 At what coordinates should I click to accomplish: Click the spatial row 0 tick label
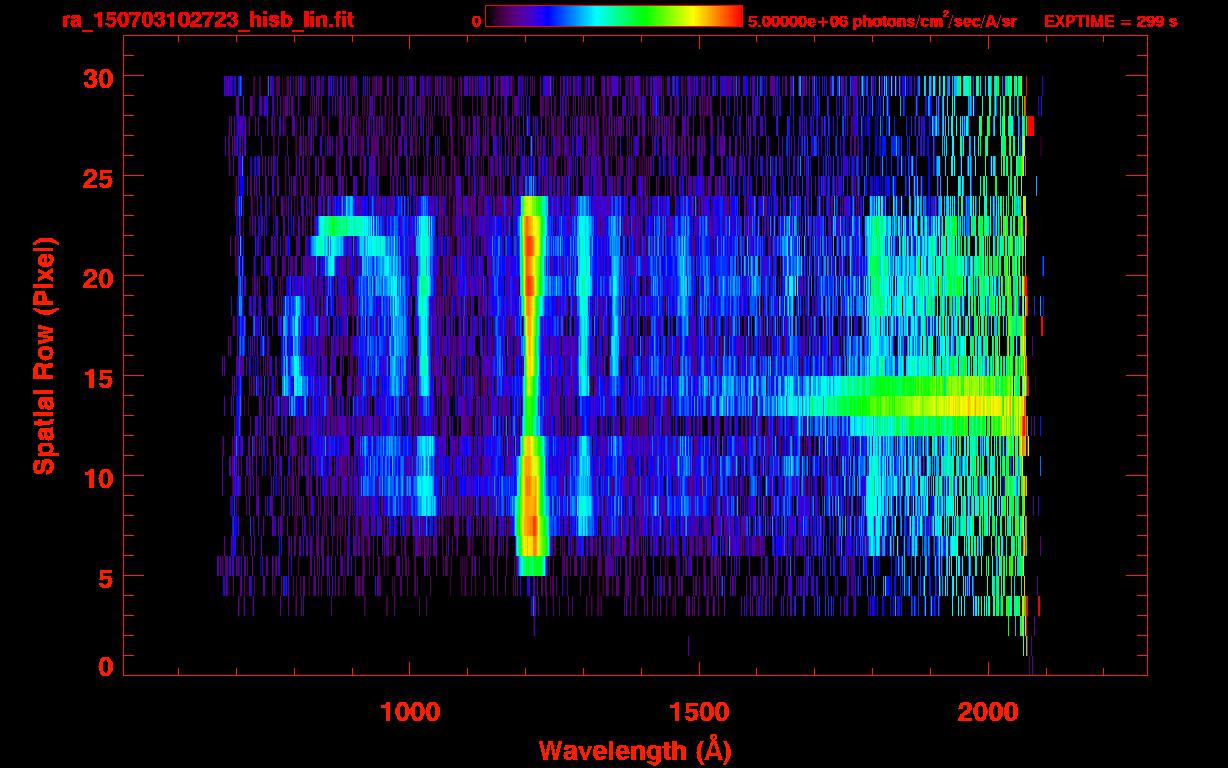pos(106,667)
